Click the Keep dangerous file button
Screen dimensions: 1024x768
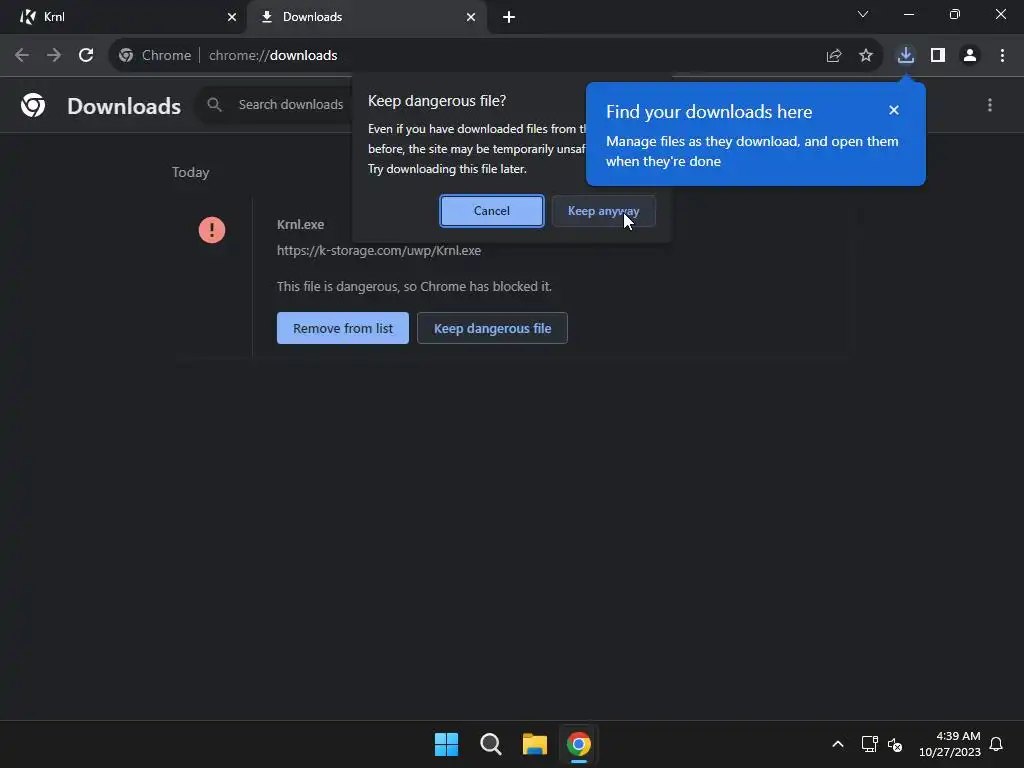coord(492,328)
